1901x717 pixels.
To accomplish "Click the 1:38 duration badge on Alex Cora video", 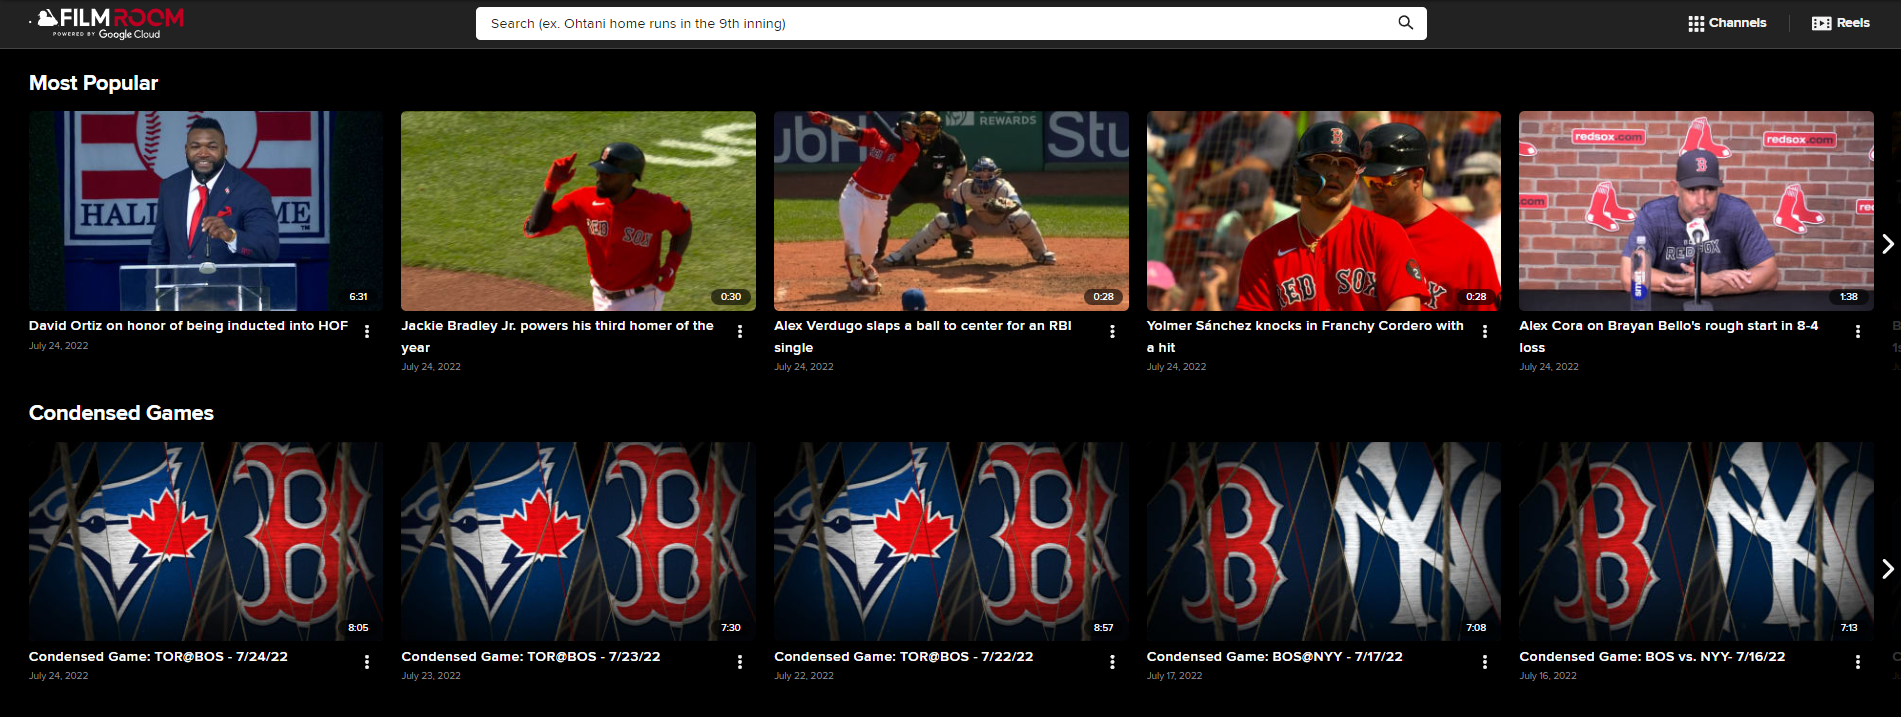I will [1849, 297].
